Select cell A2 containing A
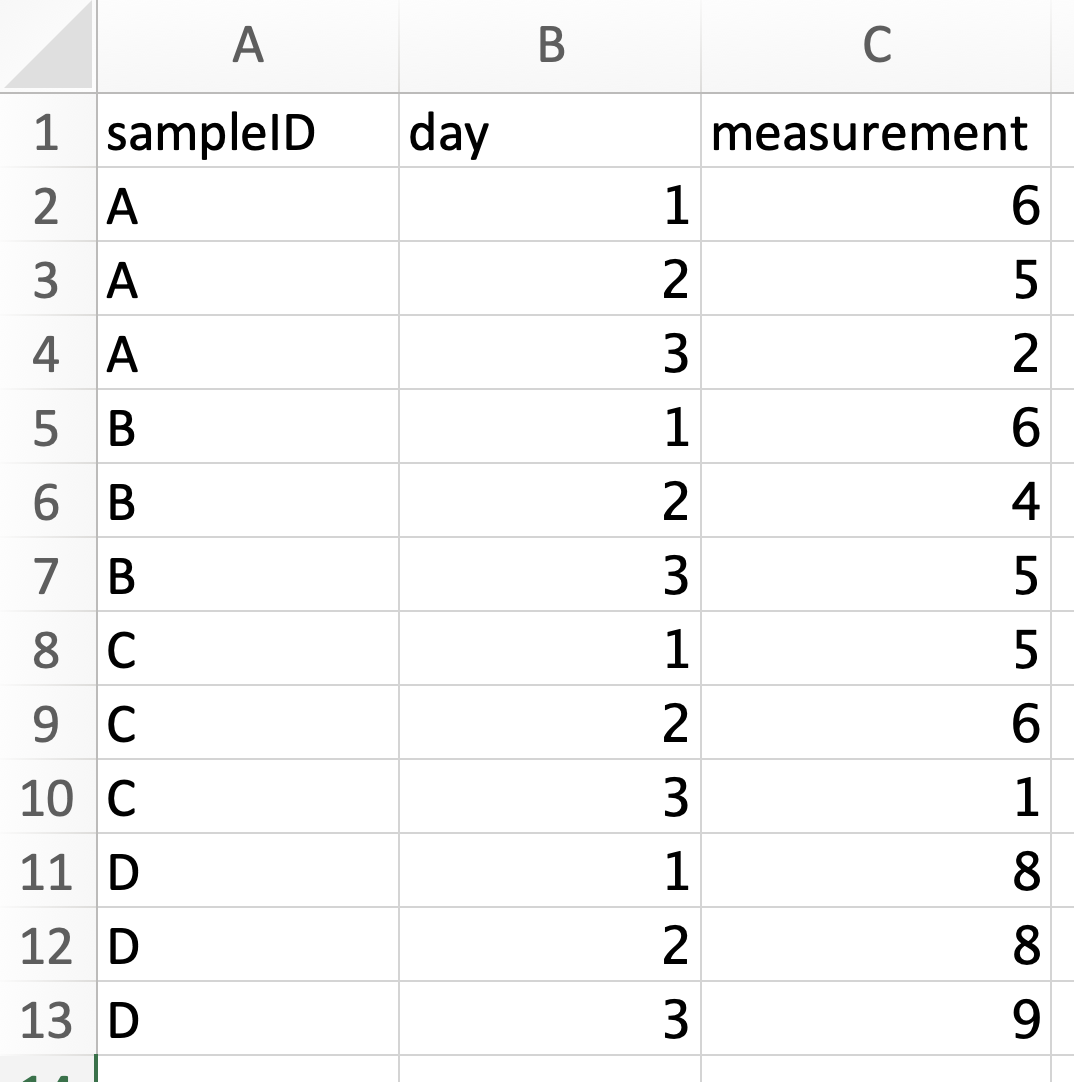 [247, 207]
